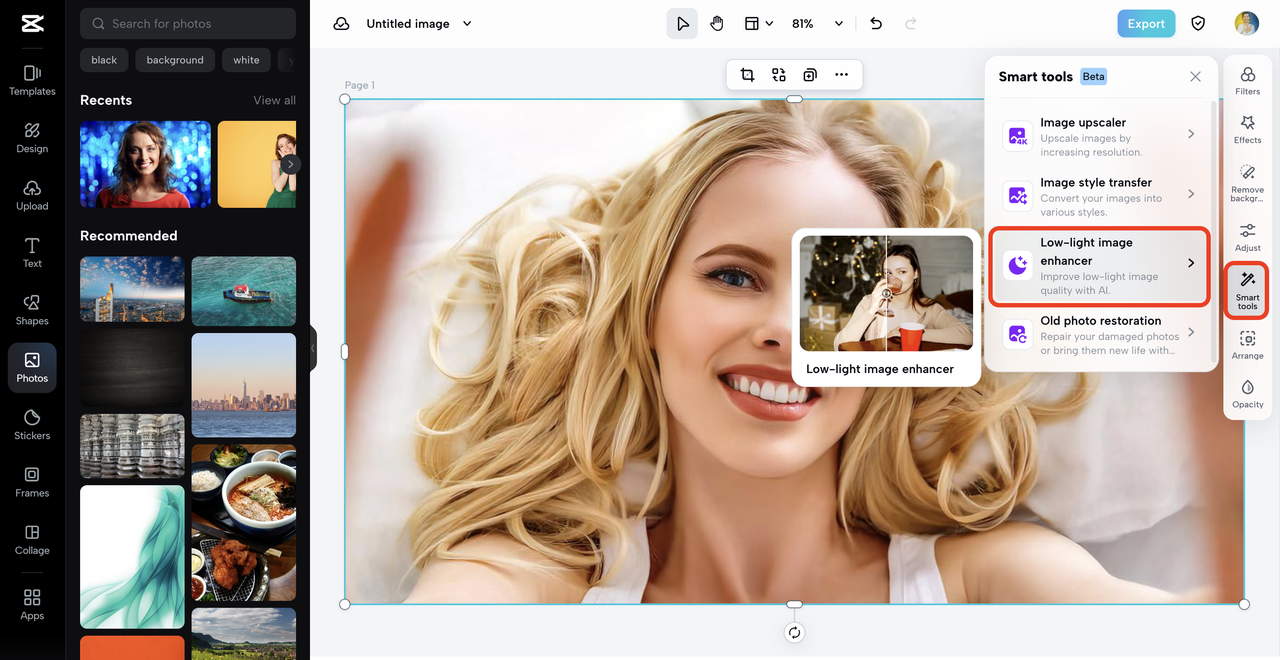Screen dimensions: 1280x660
Task: Click the CapCut logo icon
Action: 32,24
